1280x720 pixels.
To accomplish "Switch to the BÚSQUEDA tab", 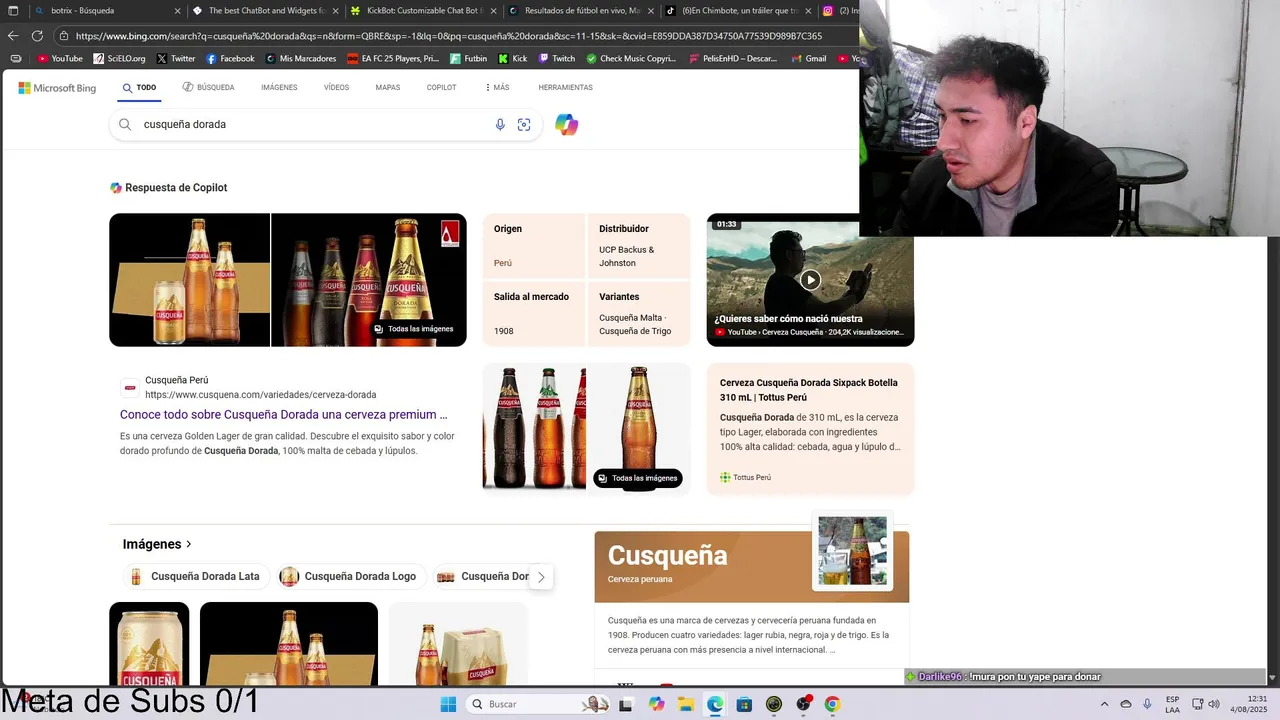I will [x=208, y=88].
